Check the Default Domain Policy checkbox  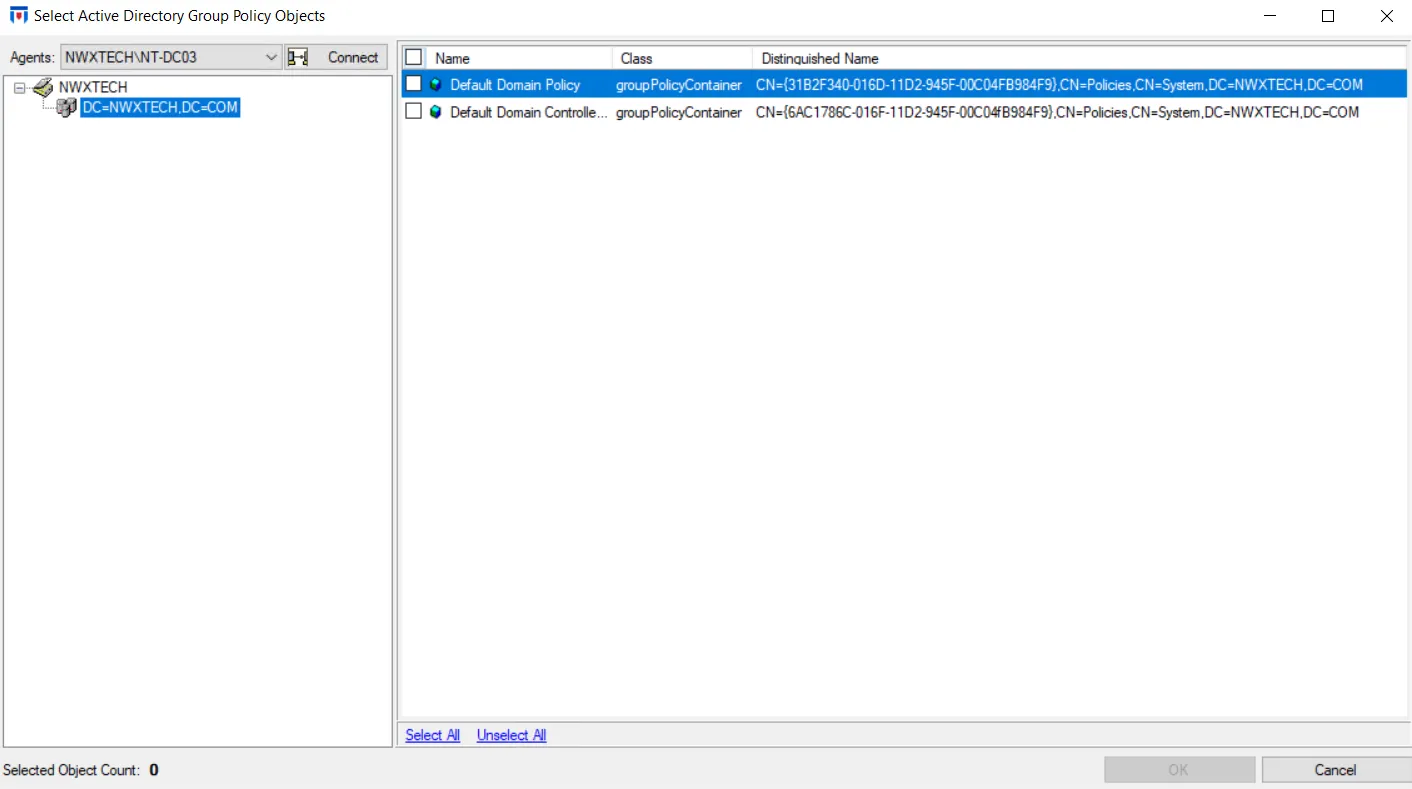(414, 85)
